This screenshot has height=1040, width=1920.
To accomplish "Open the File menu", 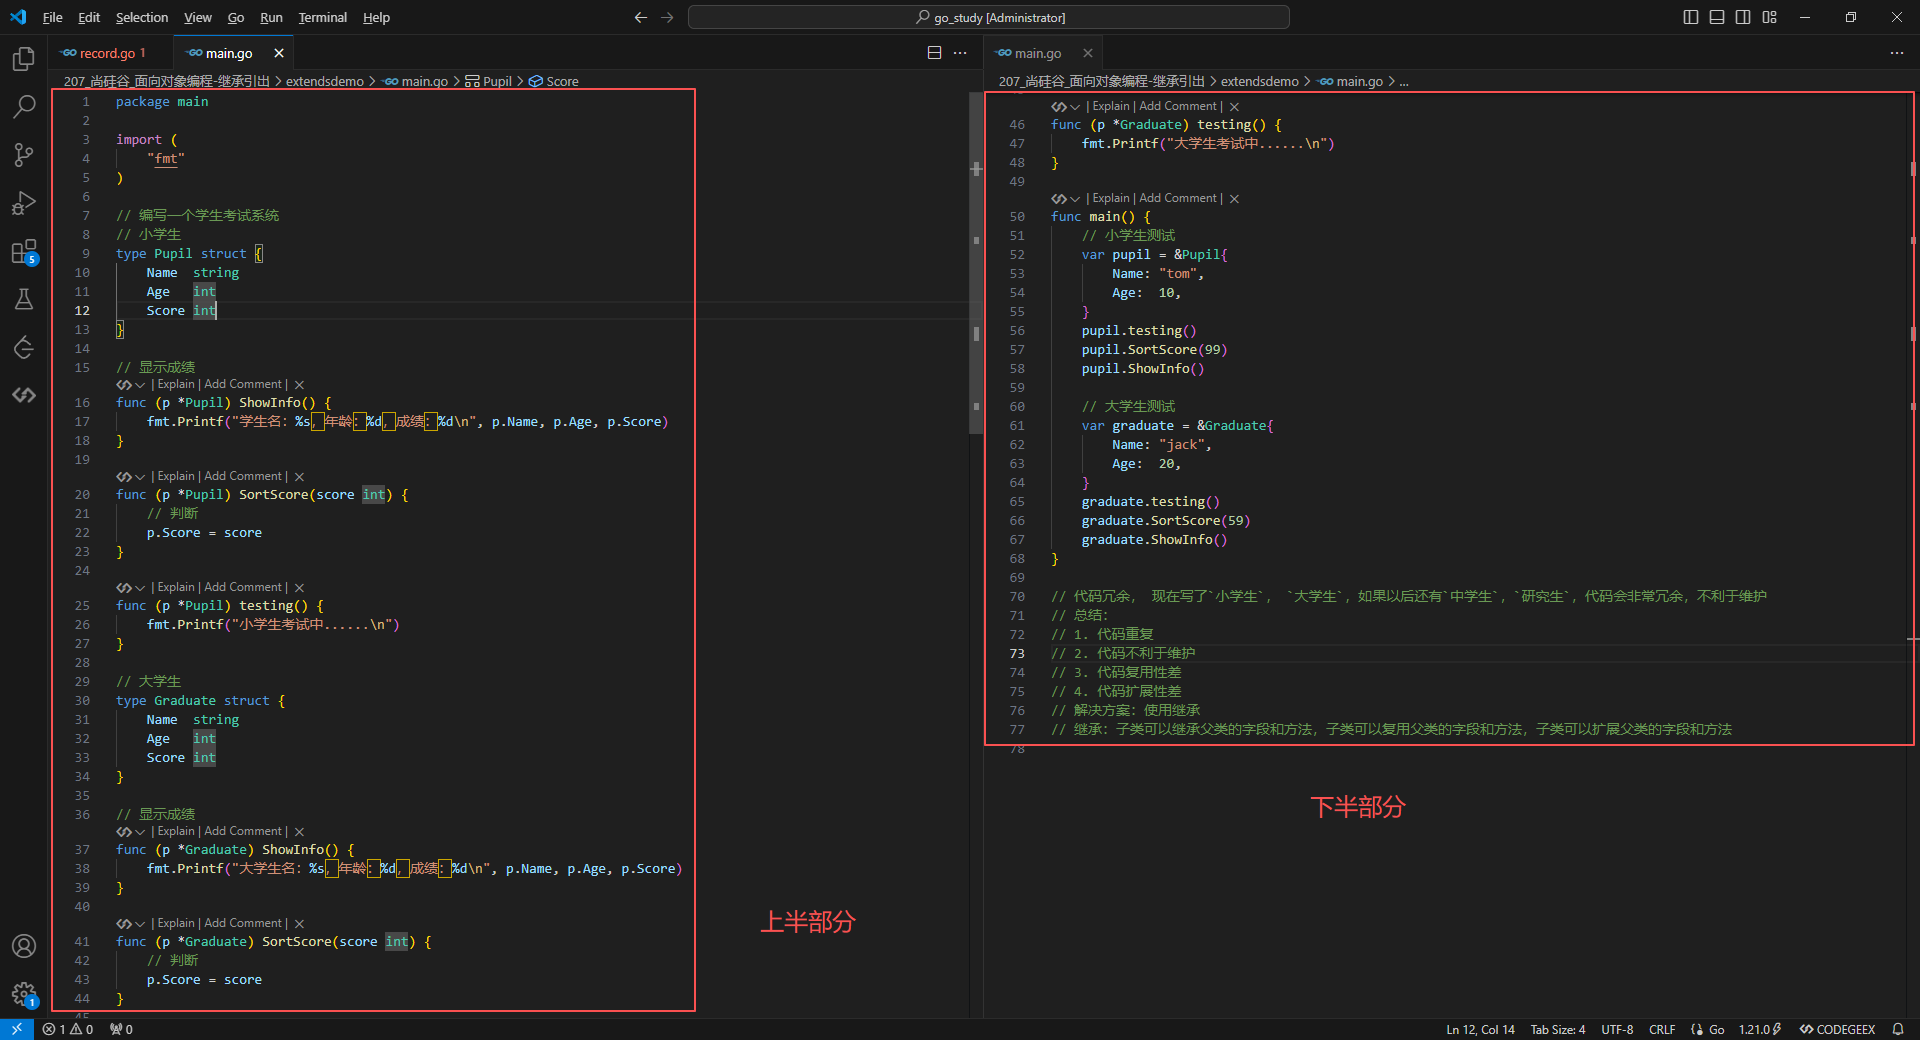I will click(53, 17).
